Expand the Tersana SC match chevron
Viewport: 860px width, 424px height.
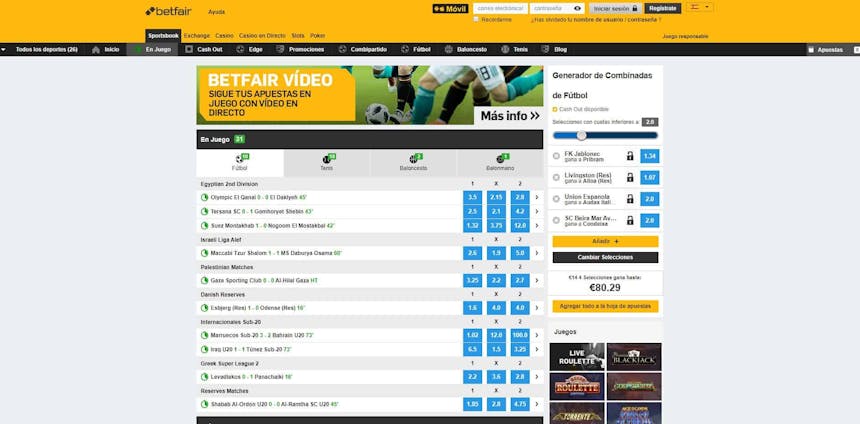coord(537,211)
